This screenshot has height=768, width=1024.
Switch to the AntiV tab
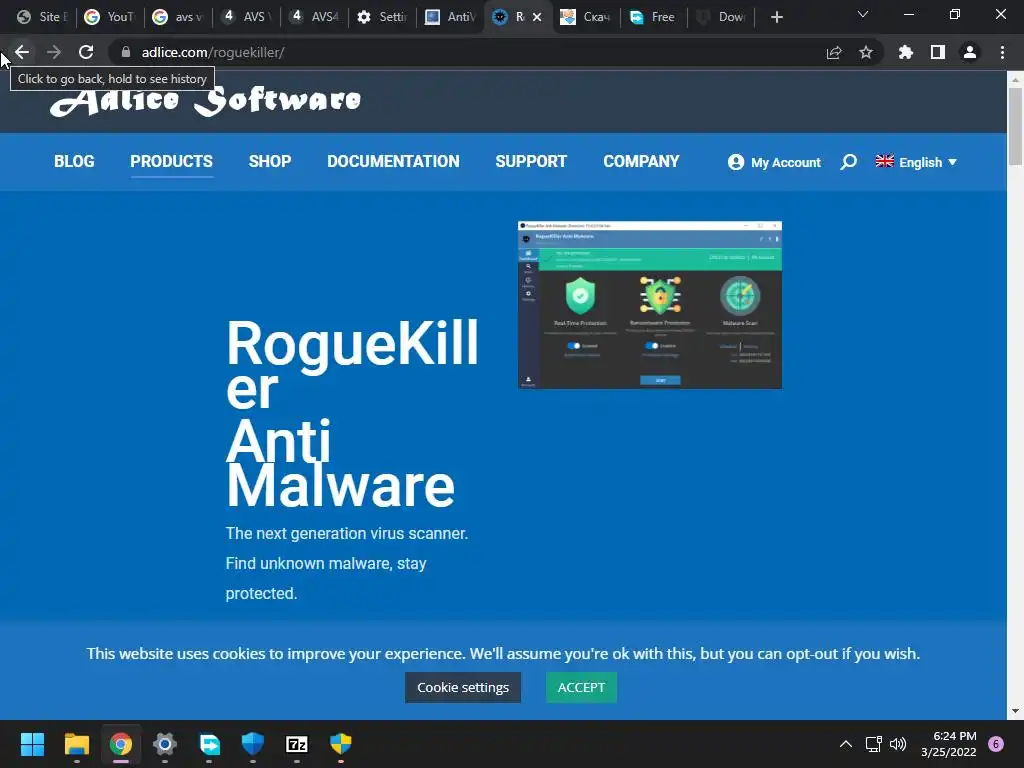[x=451, y=17]
